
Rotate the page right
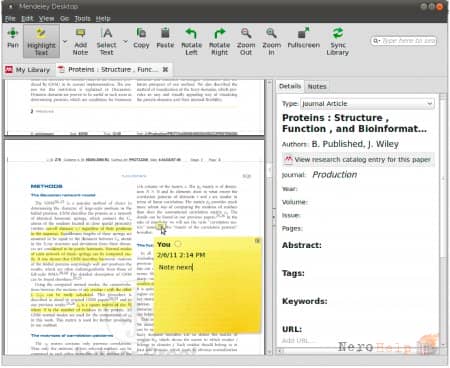[x=219, y=42]
